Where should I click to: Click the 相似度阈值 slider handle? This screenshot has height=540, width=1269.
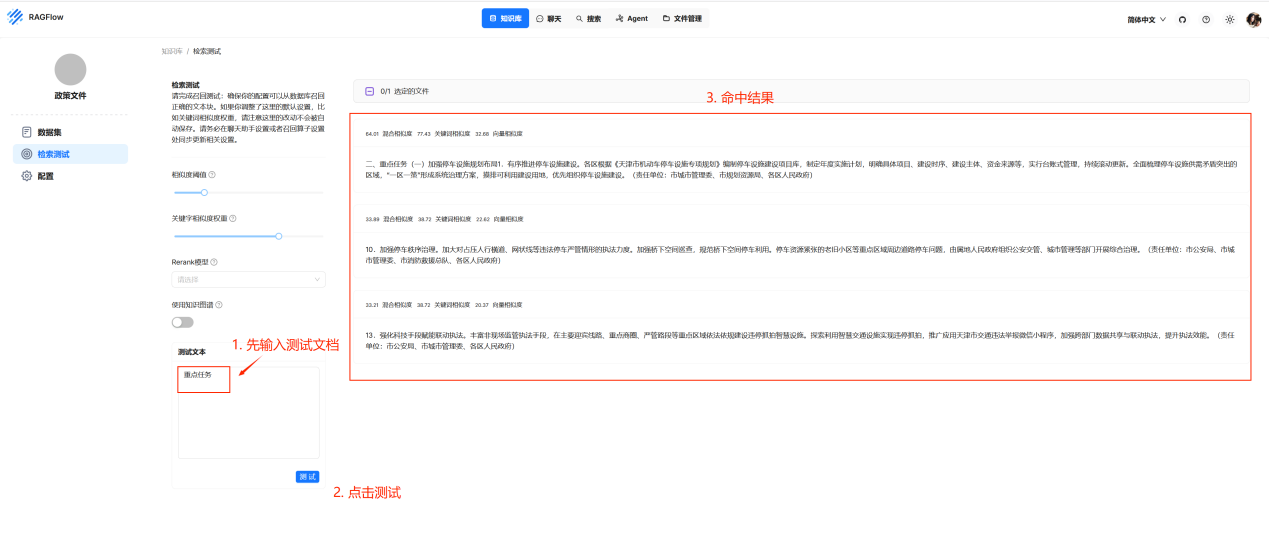[x=204, y=192]
